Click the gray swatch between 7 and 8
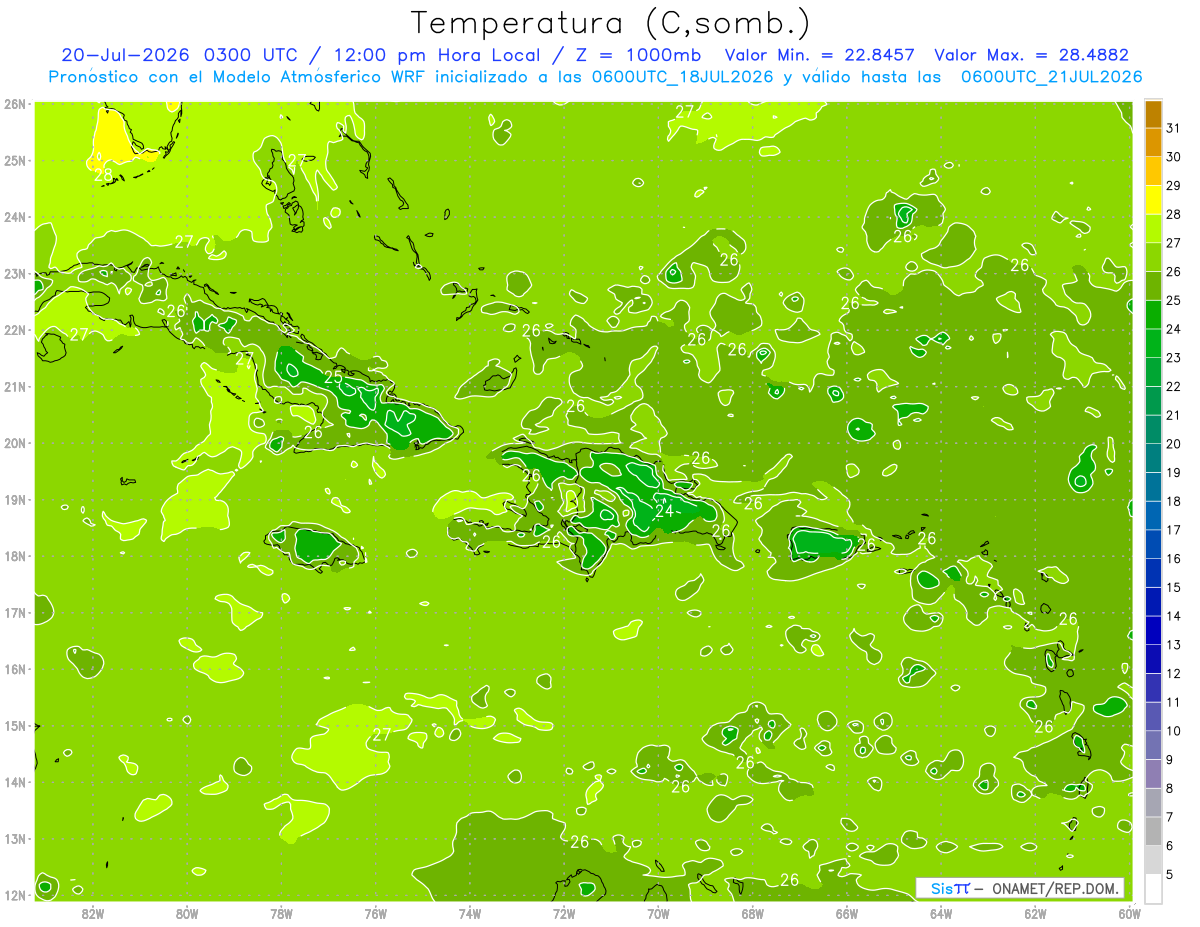1200x927 pixels. (1153, 802)
